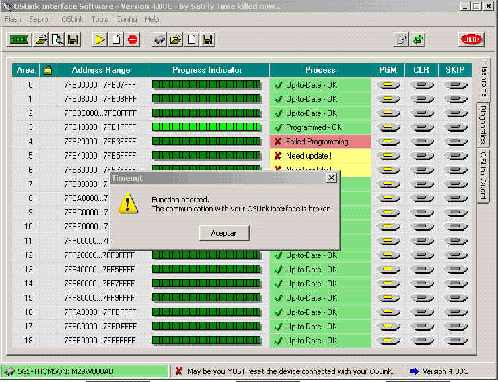Click the green device icon near the red oval

click(x=418, y=40)
